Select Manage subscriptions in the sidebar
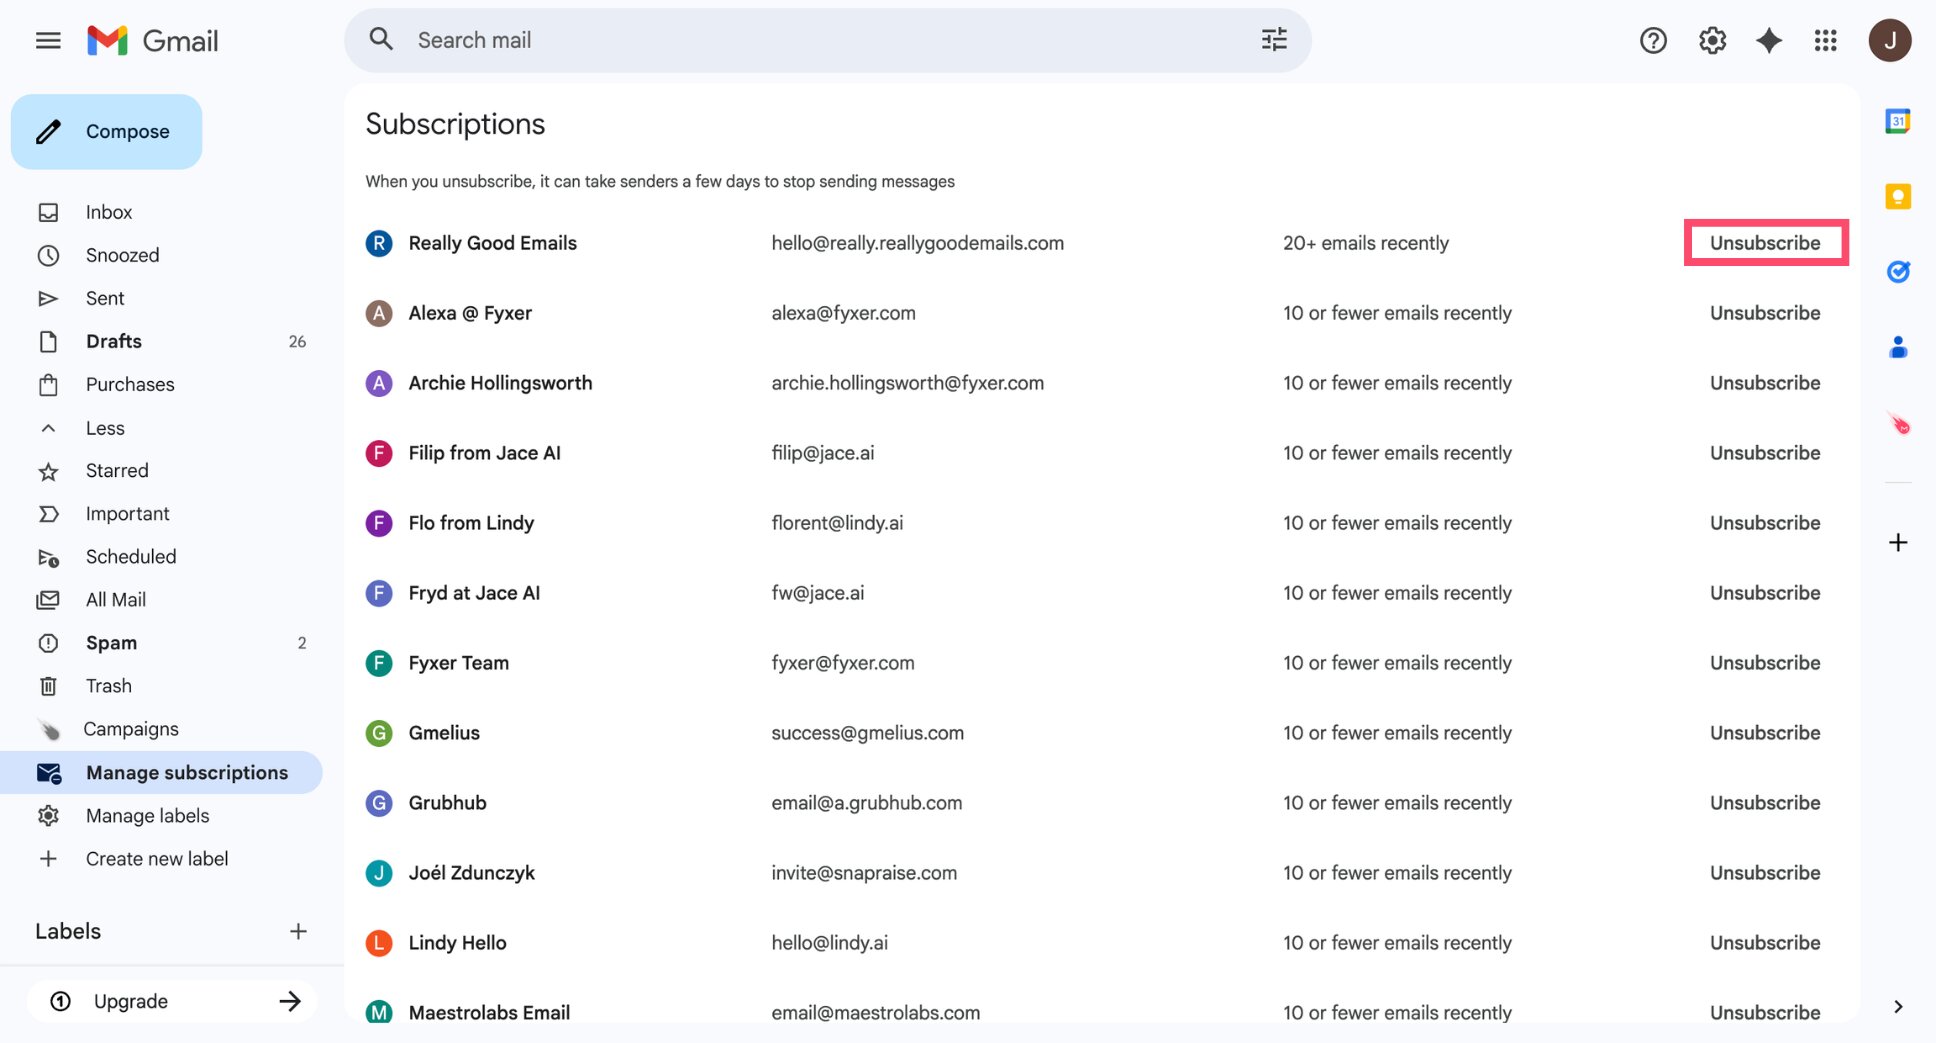The width and height of the screenshot is (1941, 1043). [x=163, y=772]
